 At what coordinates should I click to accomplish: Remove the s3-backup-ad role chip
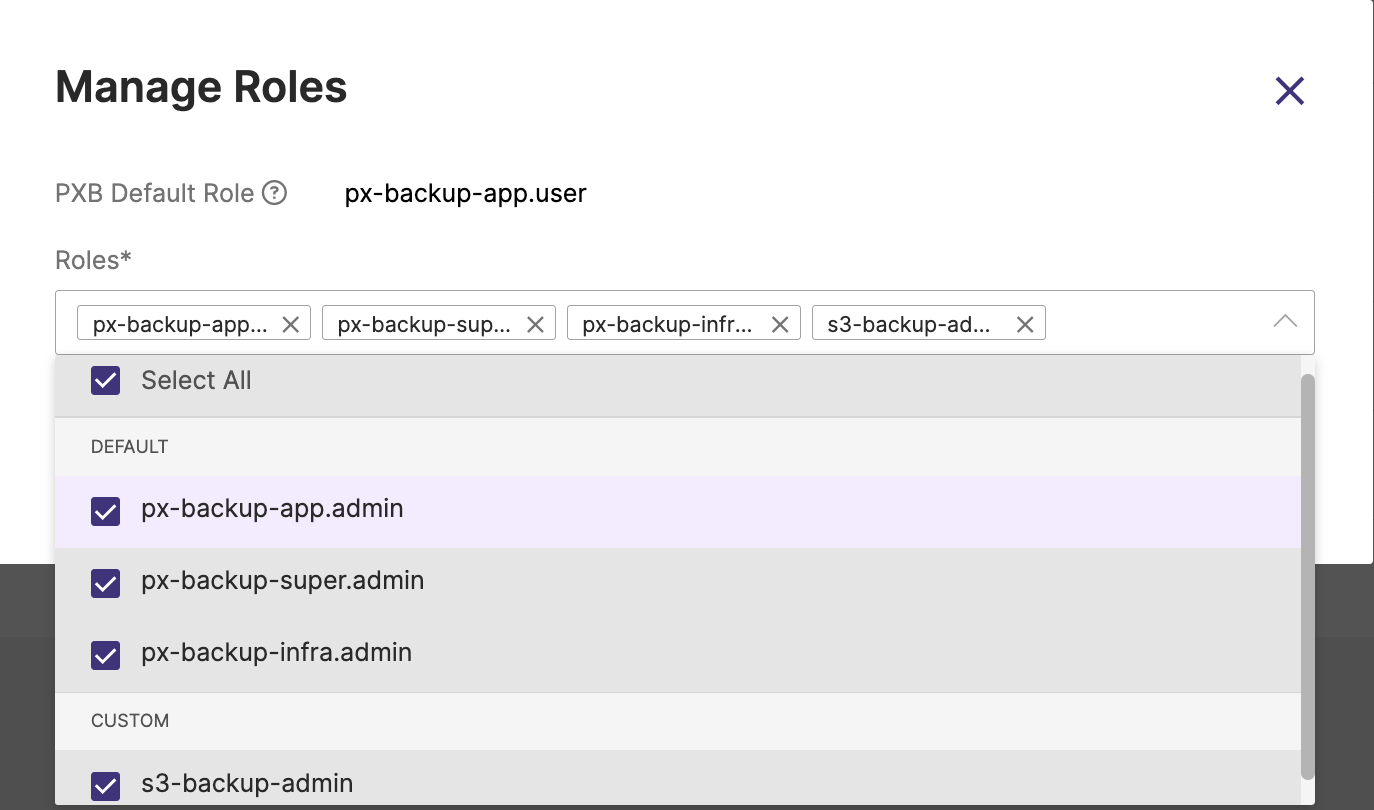point(1025,324)
